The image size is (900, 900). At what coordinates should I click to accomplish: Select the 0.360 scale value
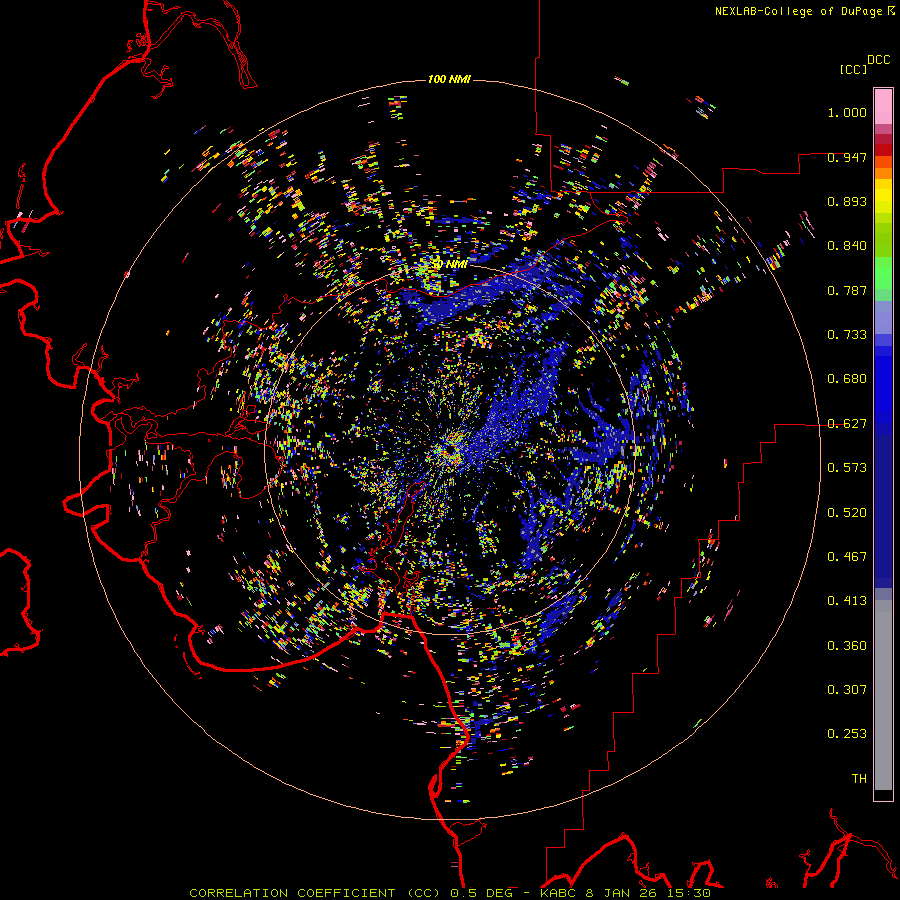(x=847, y=646)
